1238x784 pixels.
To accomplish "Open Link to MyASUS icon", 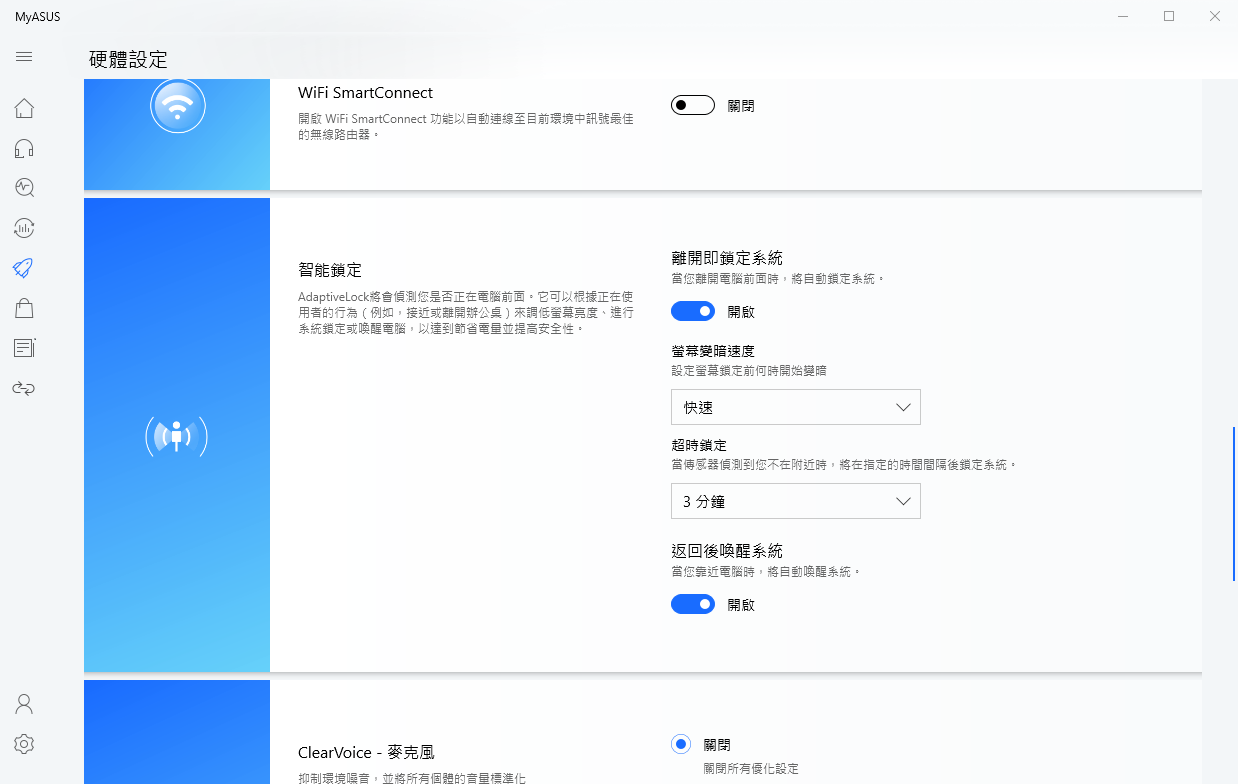I will 24,387.
